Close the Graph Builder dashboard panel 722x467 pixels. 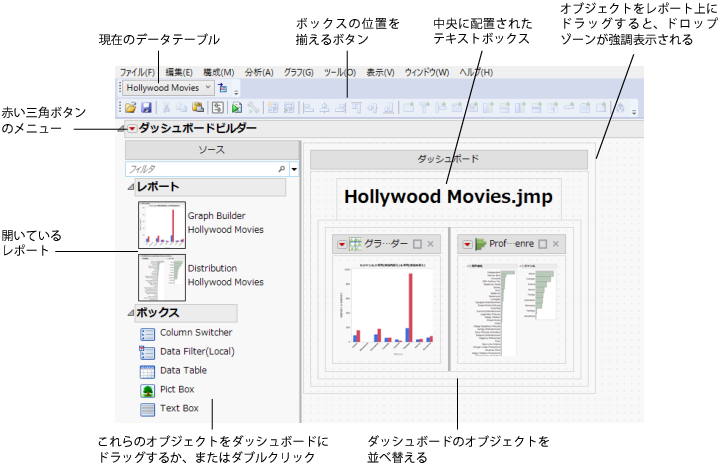(x=431, y=244)
